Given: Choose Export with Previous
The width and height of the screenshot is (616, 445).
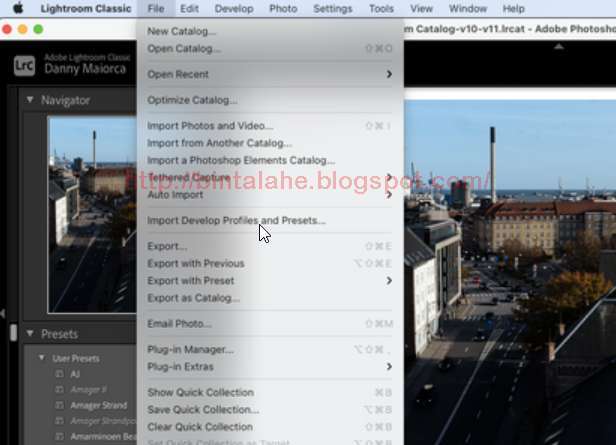Looking at the screenshot, I should click(270, 264).
